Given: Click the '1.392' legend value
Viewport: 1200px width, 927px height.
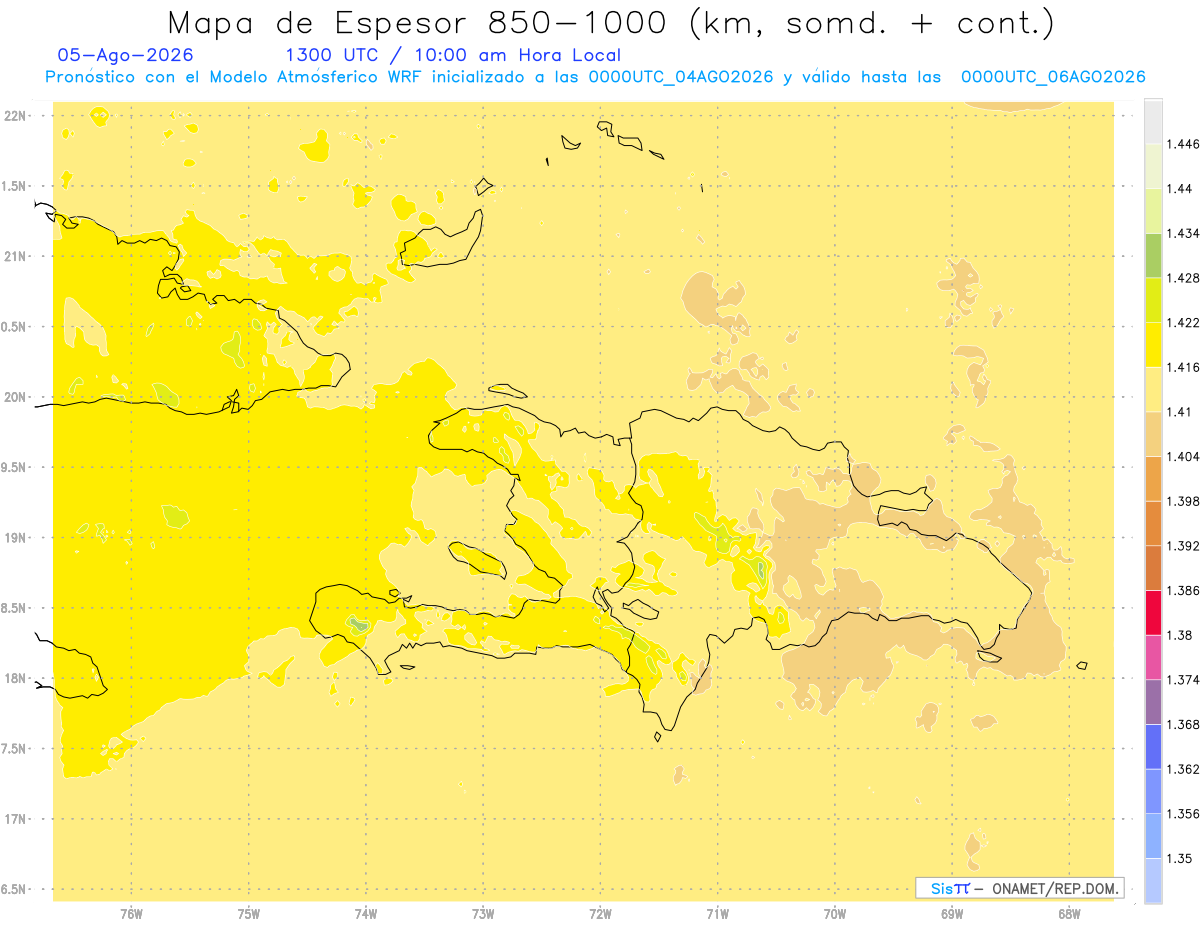Looking at the screenshot, I should click(x=1183, y=546).
